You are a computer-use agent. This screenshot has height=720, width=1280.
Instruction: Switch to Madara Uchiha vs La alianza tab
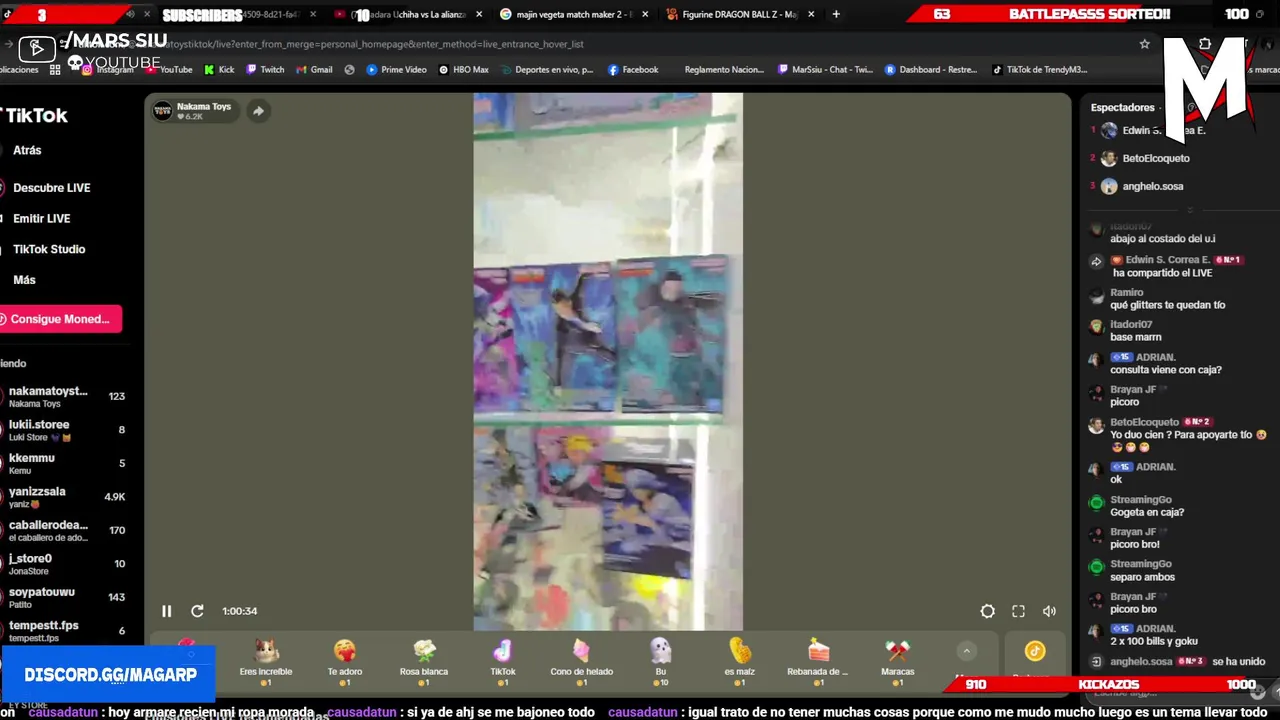coord(408,14)
